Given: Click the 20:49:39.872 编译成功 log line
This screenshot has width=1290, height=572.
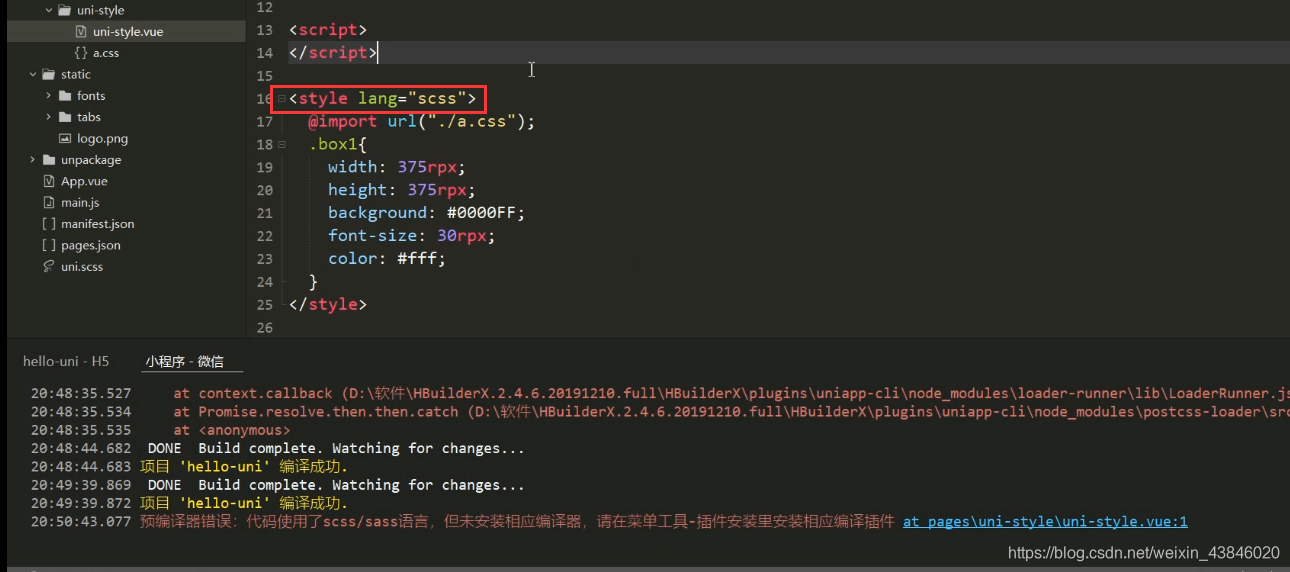Looking at the screenshot, I should (189, 503).
